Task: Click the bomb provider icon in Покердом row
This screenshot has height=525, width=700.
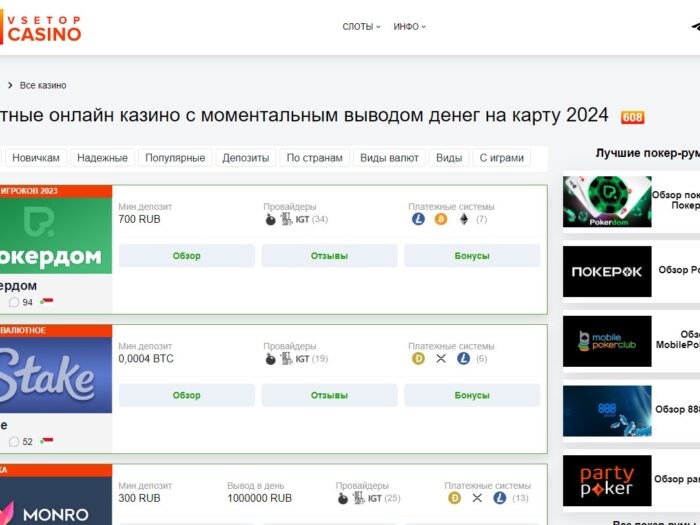Action: (x=271, y=219)
